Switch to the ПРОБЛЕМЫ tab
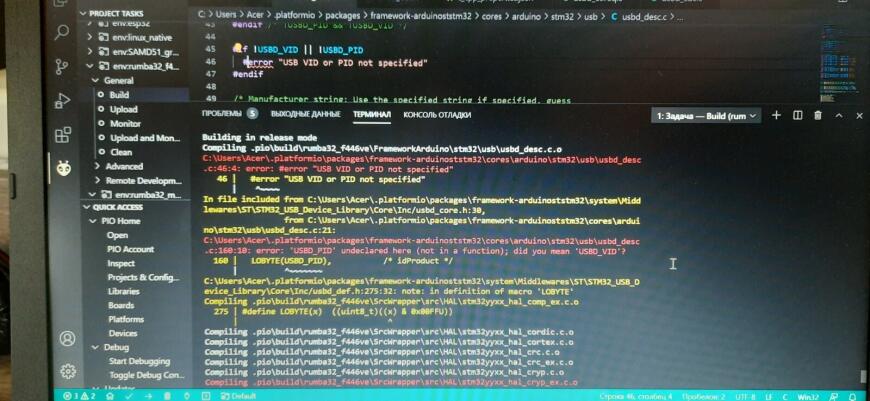 tap(229, 114)
